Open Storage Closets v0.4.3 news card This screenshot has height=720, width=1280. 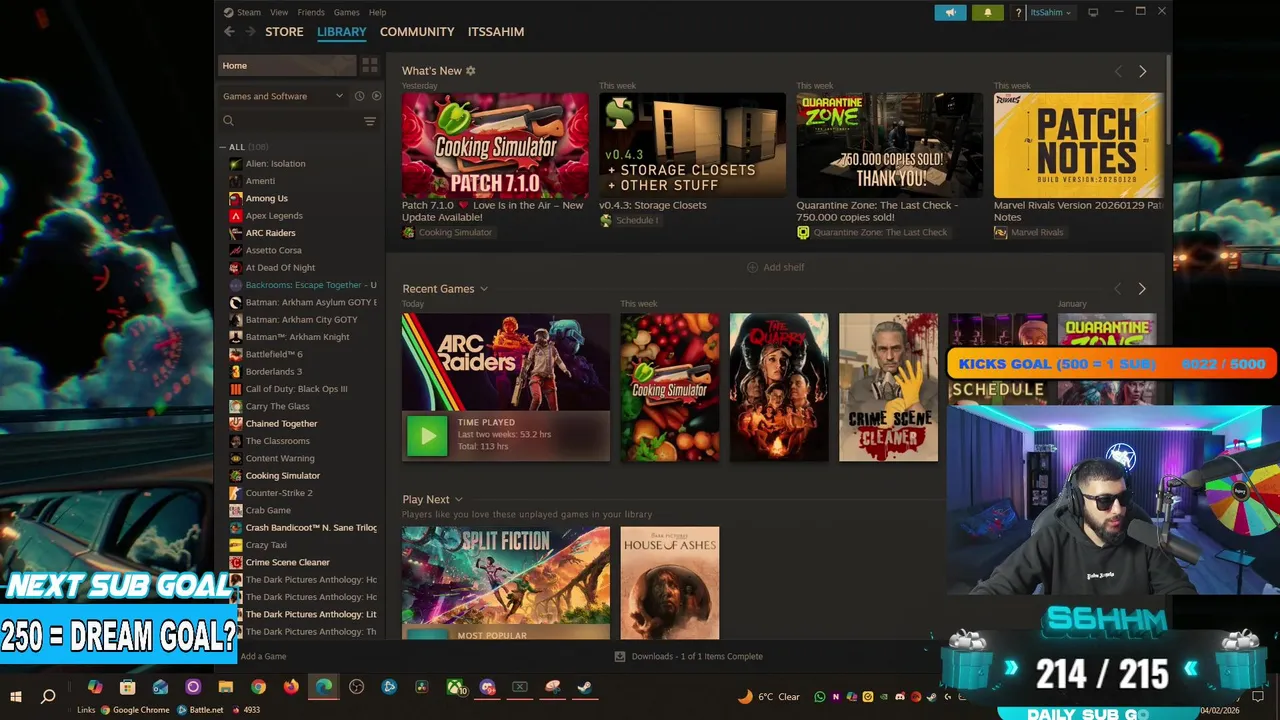(692, 146)
